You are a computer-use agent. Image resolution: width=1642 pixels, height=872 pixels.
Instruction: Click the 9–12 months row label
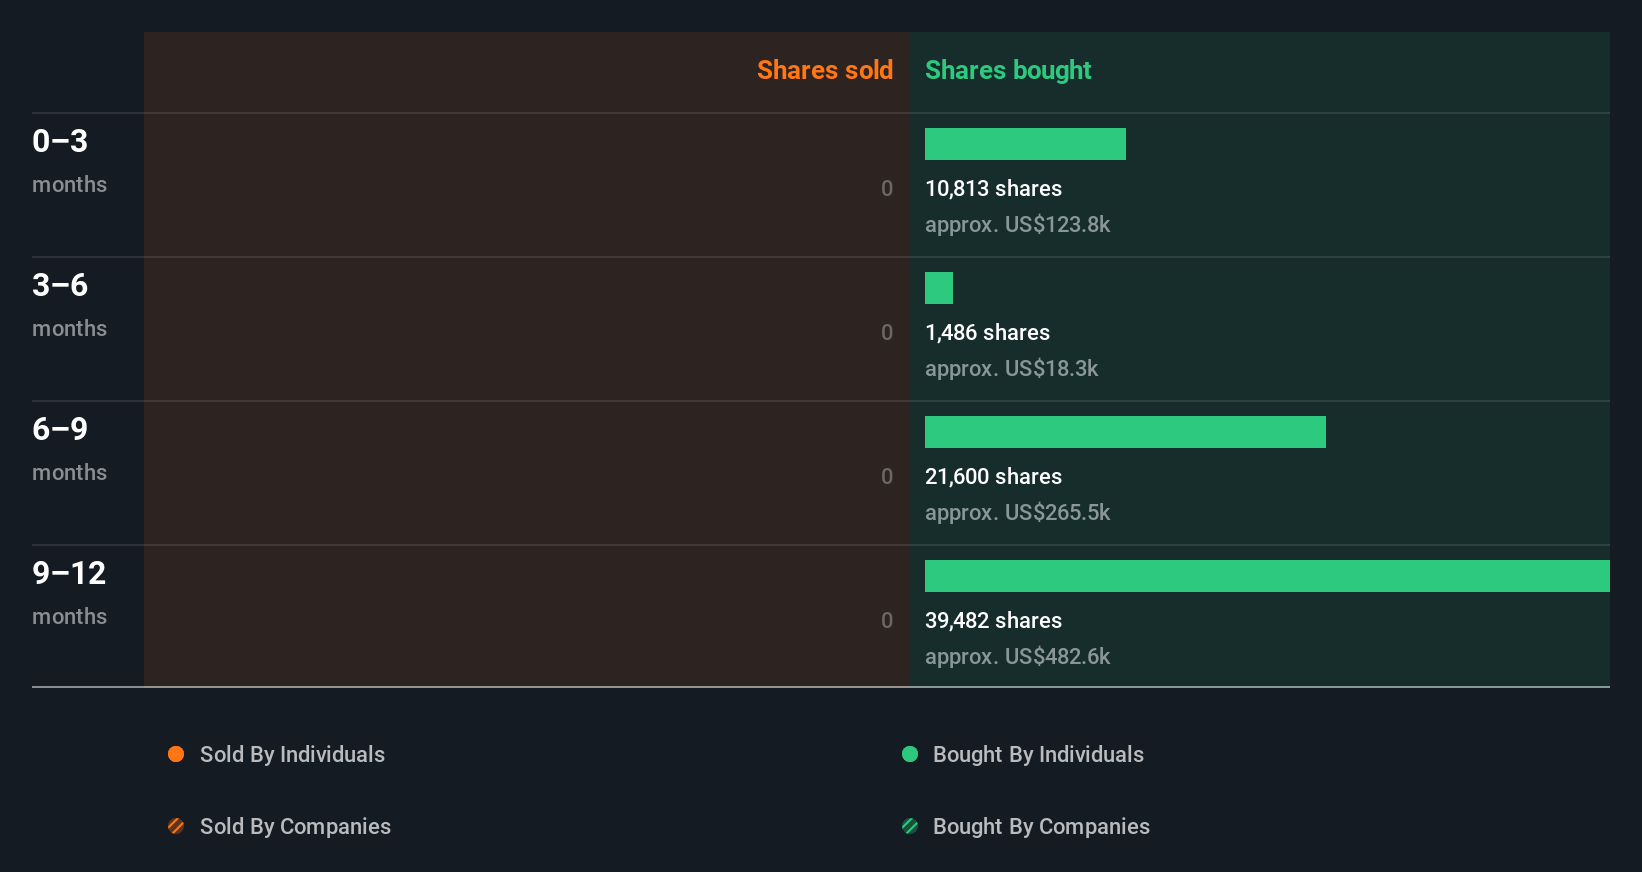(x=69, y=593)
